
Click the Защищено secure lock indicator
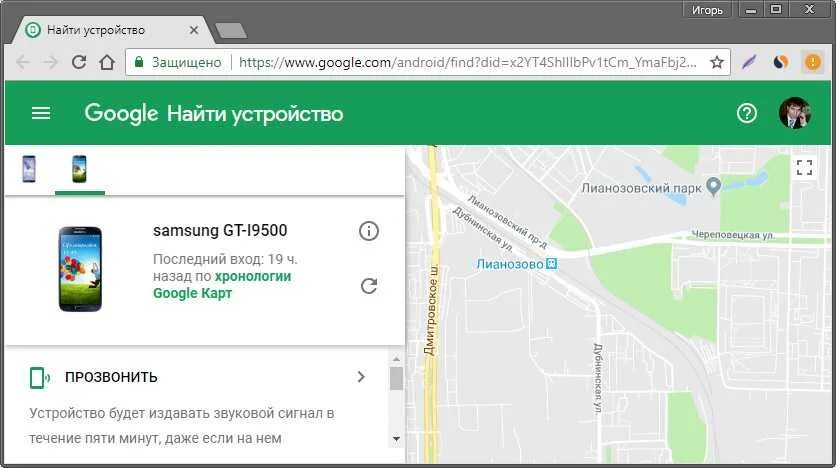tap(178, 62)
